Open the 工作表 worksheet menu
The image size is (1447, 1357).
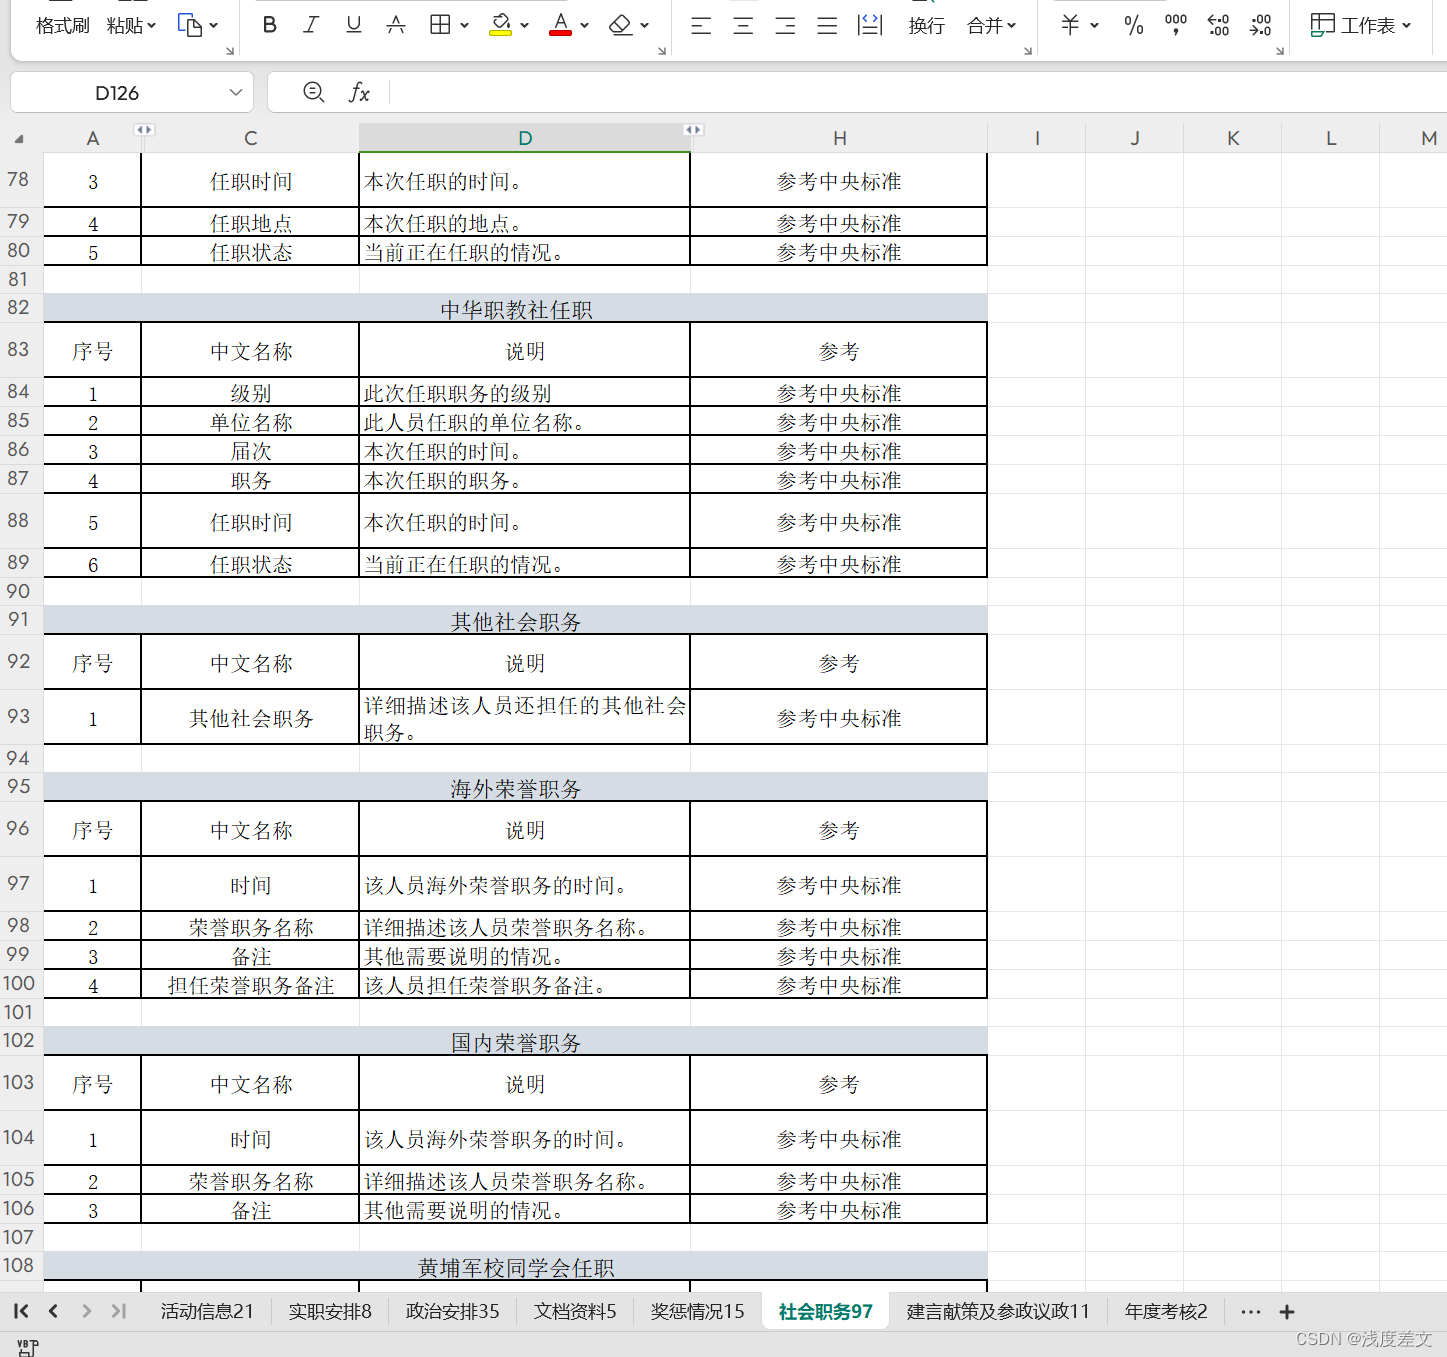point(1361,25)
